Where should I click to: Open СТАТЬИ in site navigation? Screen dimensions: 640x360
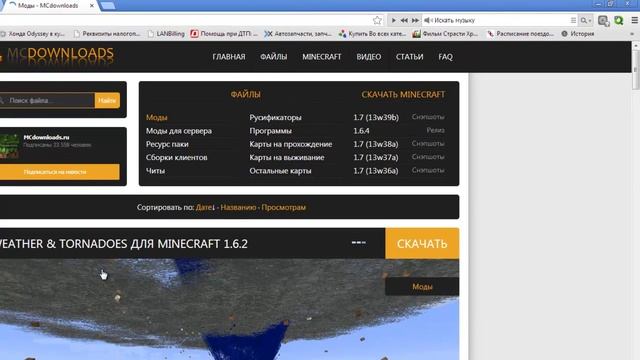(409, 57)
